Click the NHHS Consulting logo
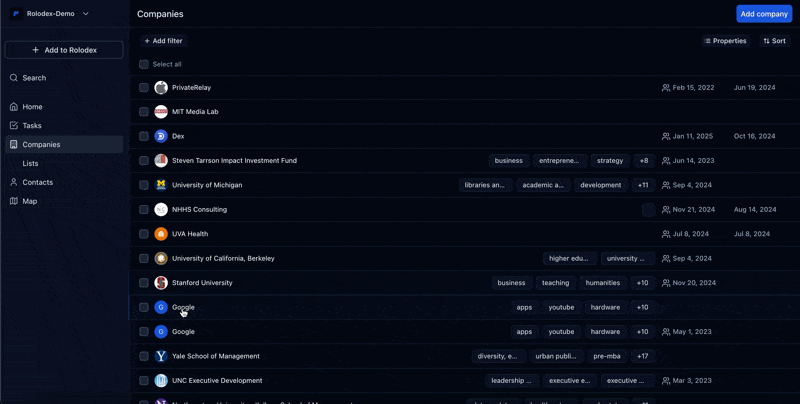 pos(161,209)
